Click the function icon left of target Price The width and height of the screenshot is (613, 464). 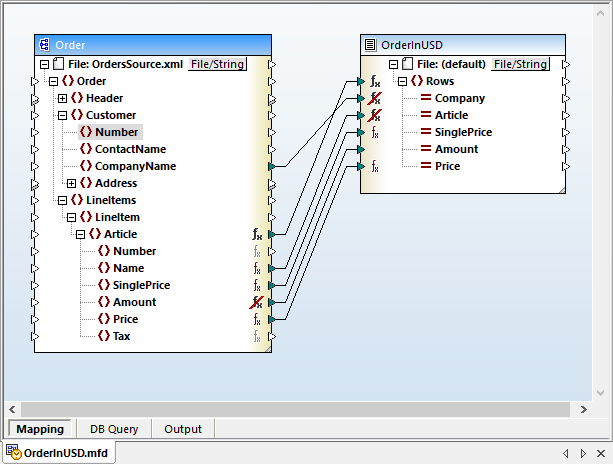click(375, 166)
